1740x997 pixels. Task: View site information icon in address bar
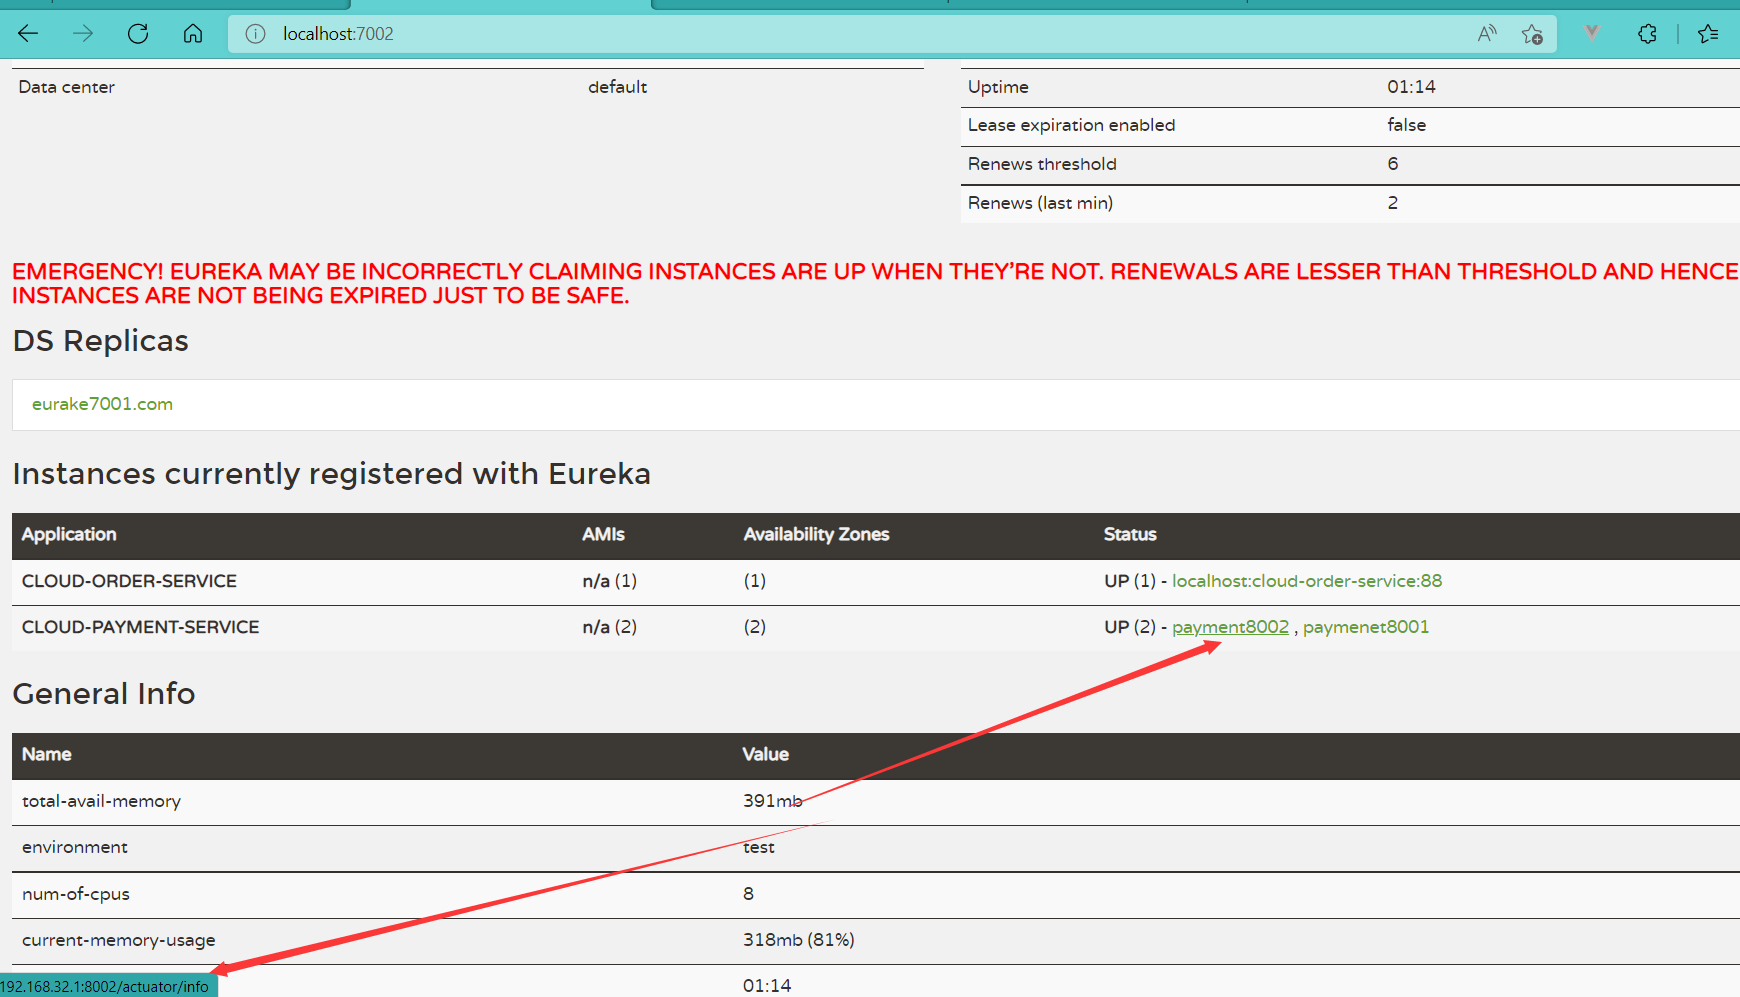click(x=256, y=34)
